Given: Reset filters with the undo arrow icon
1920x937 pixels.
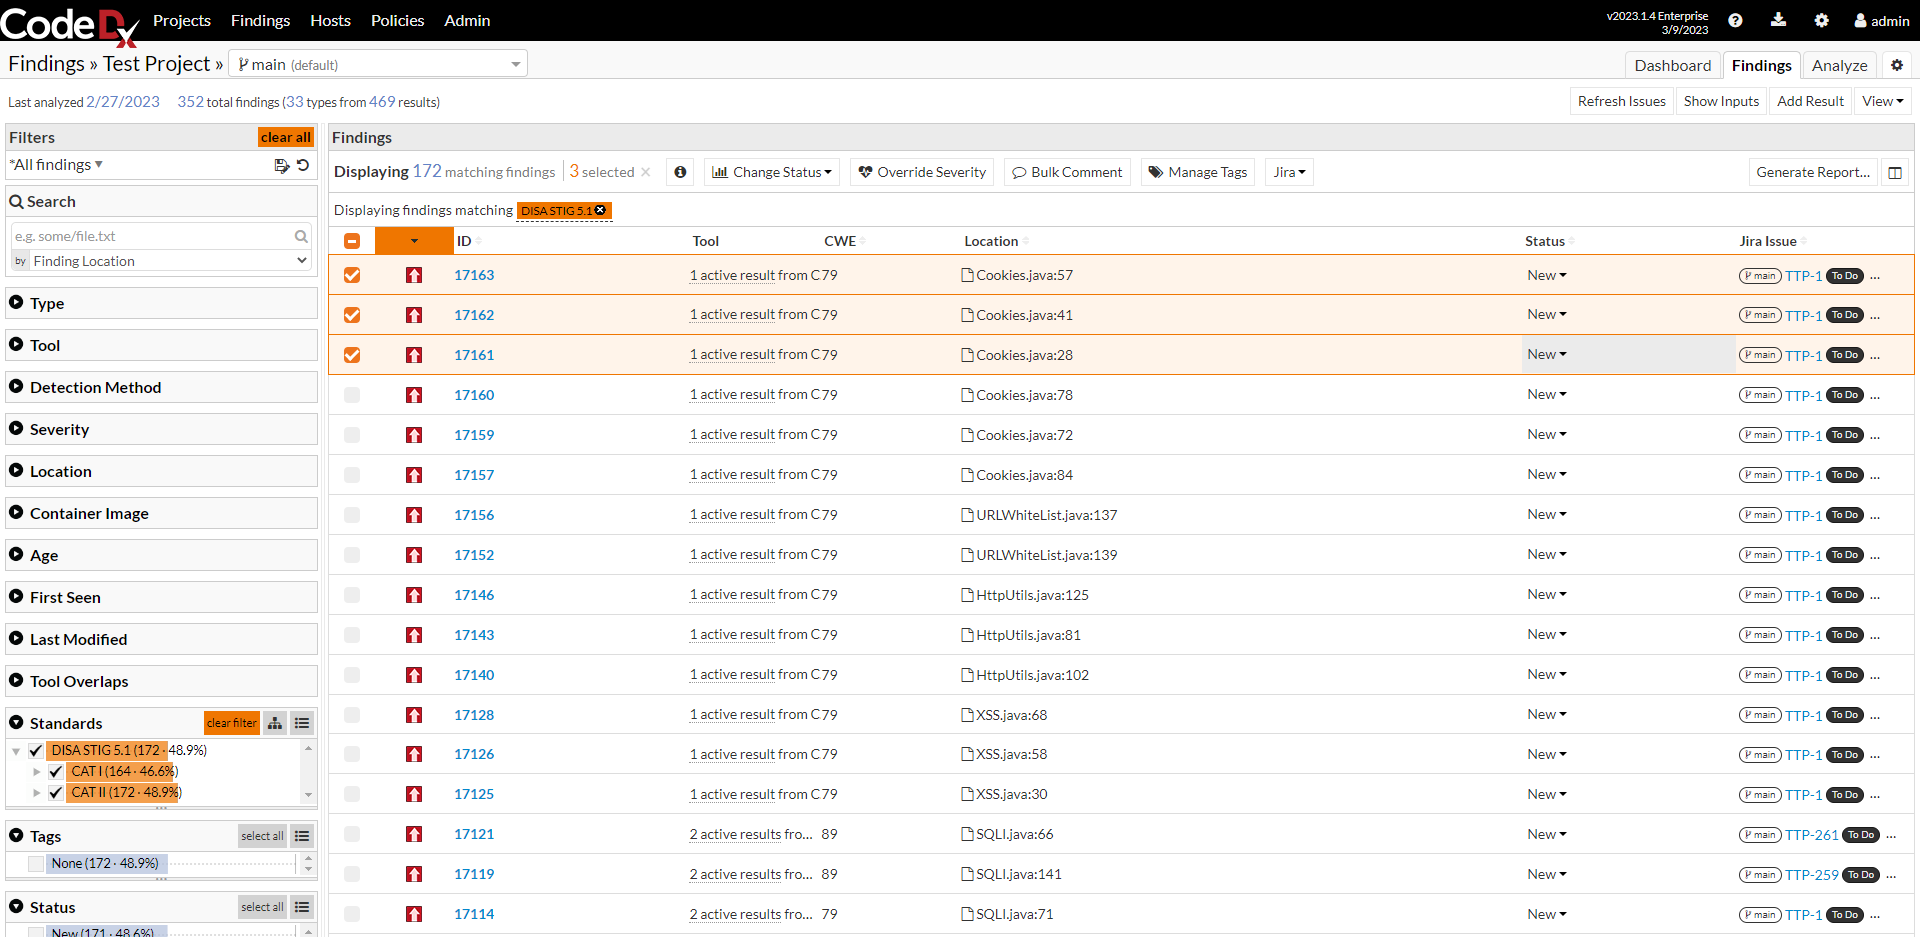Looking at the screenshot, I should coord(303,165).
